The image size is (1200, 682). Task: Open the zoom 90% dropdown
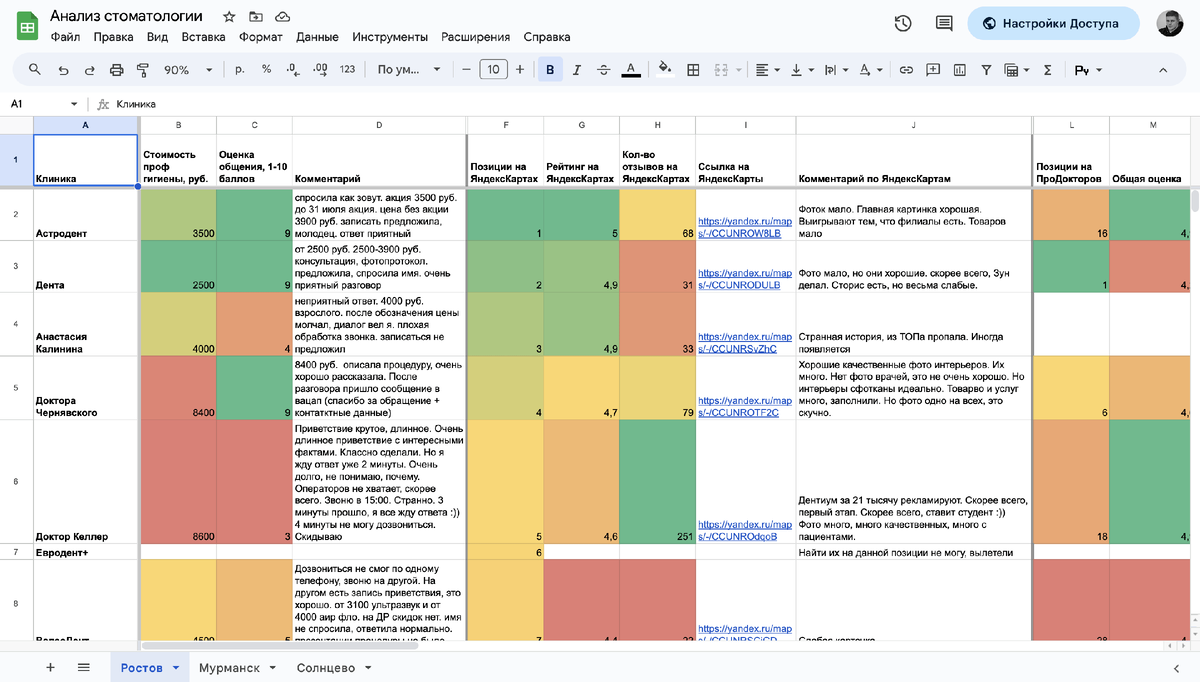(x=189, y=70)
